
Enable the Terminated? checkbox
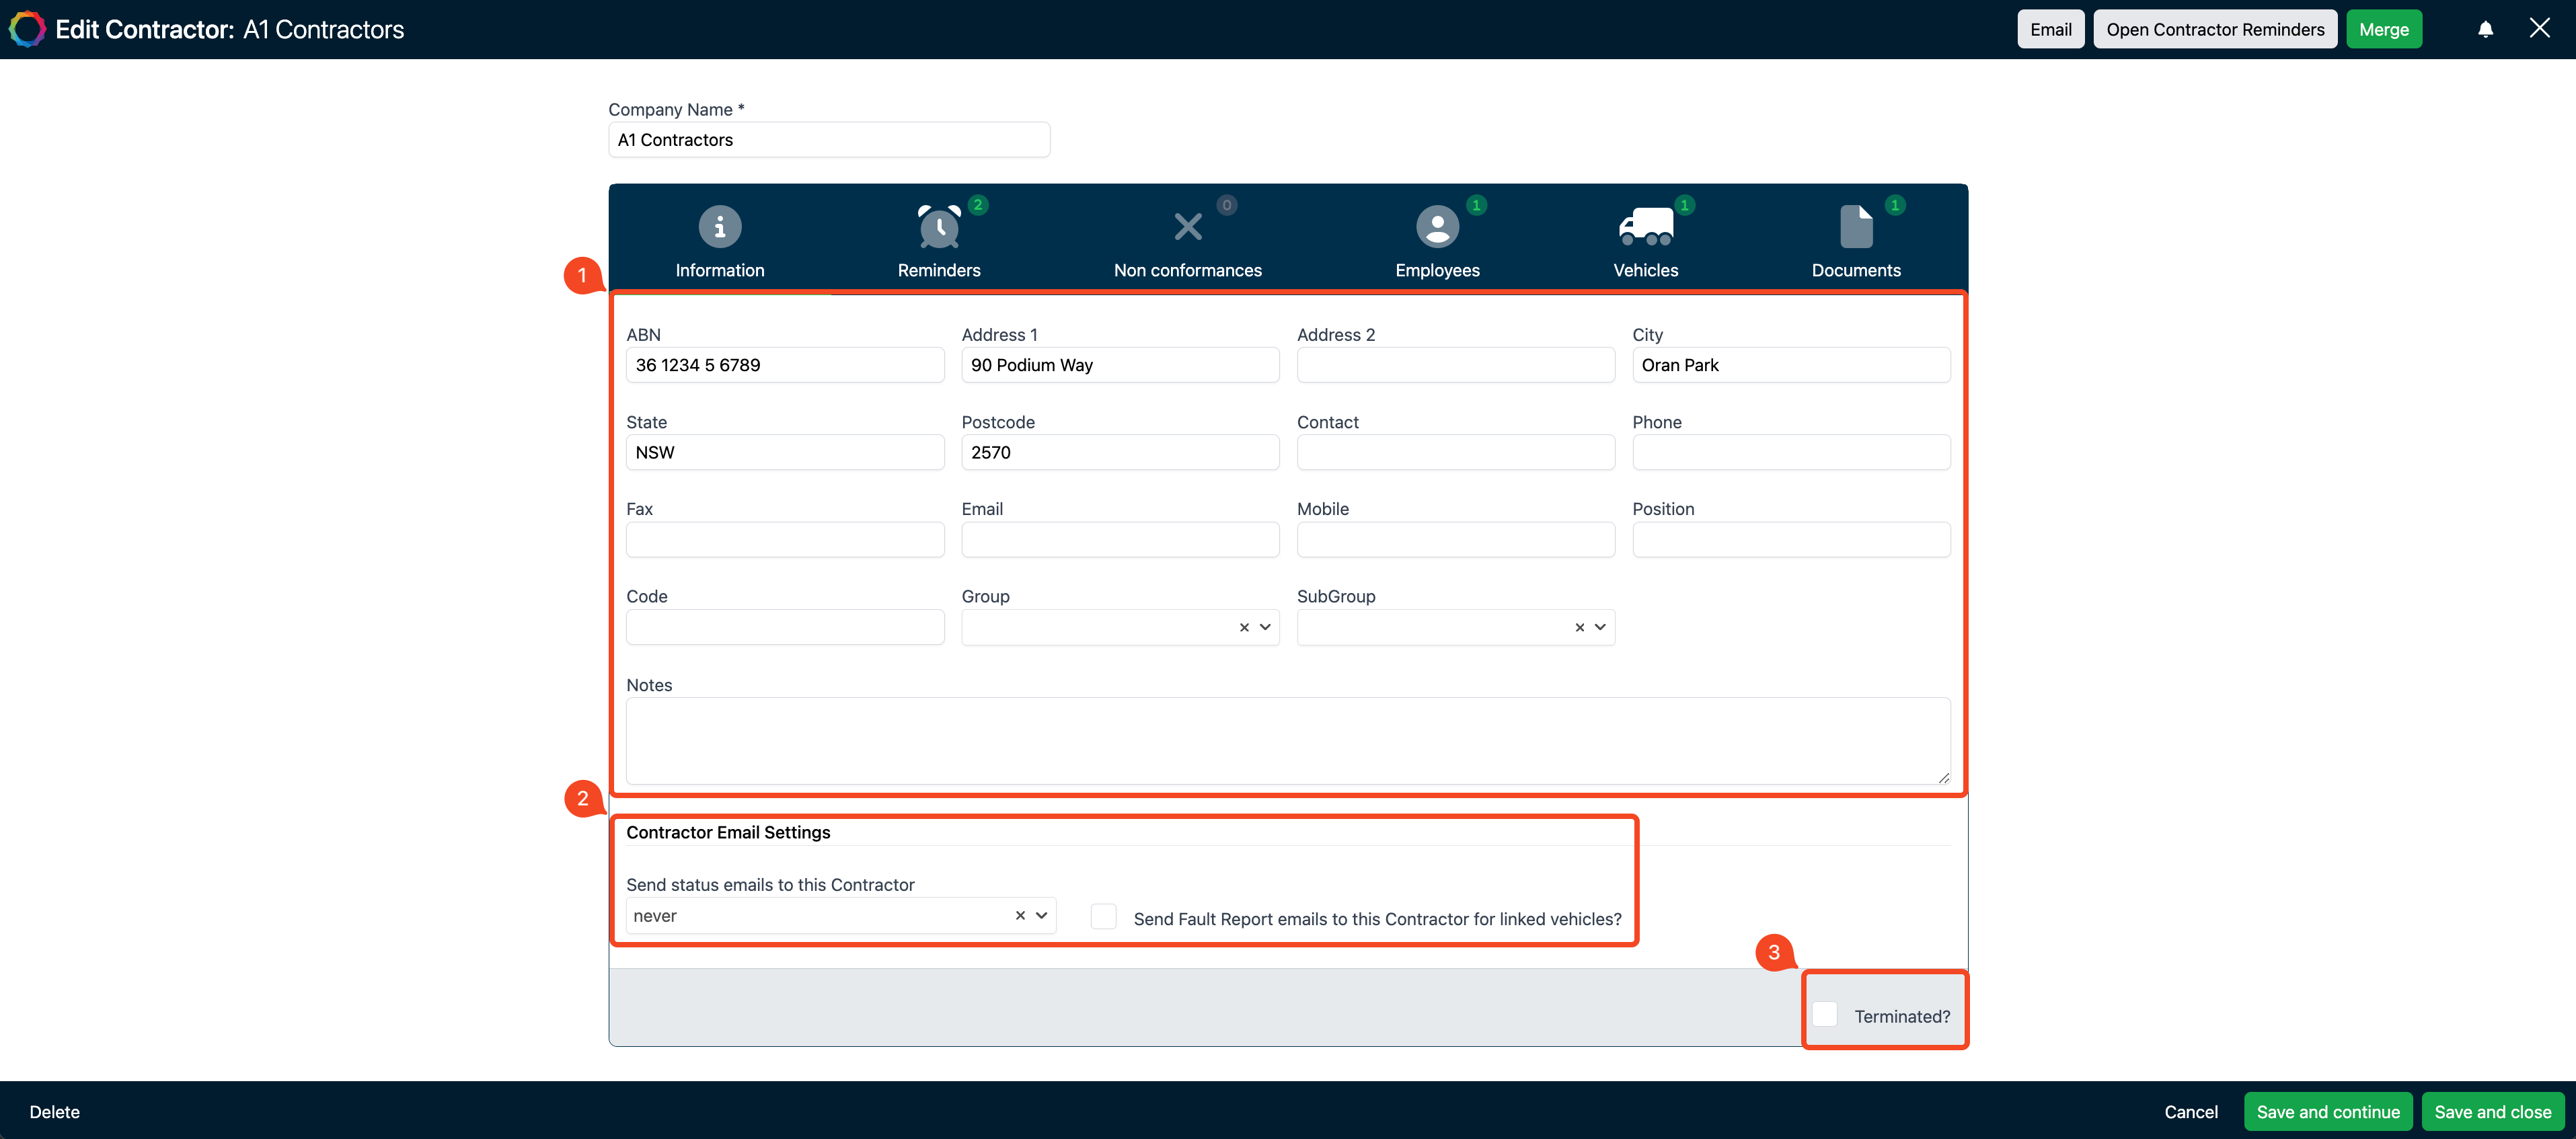pyautogui.click(x=1825, y=1013)
